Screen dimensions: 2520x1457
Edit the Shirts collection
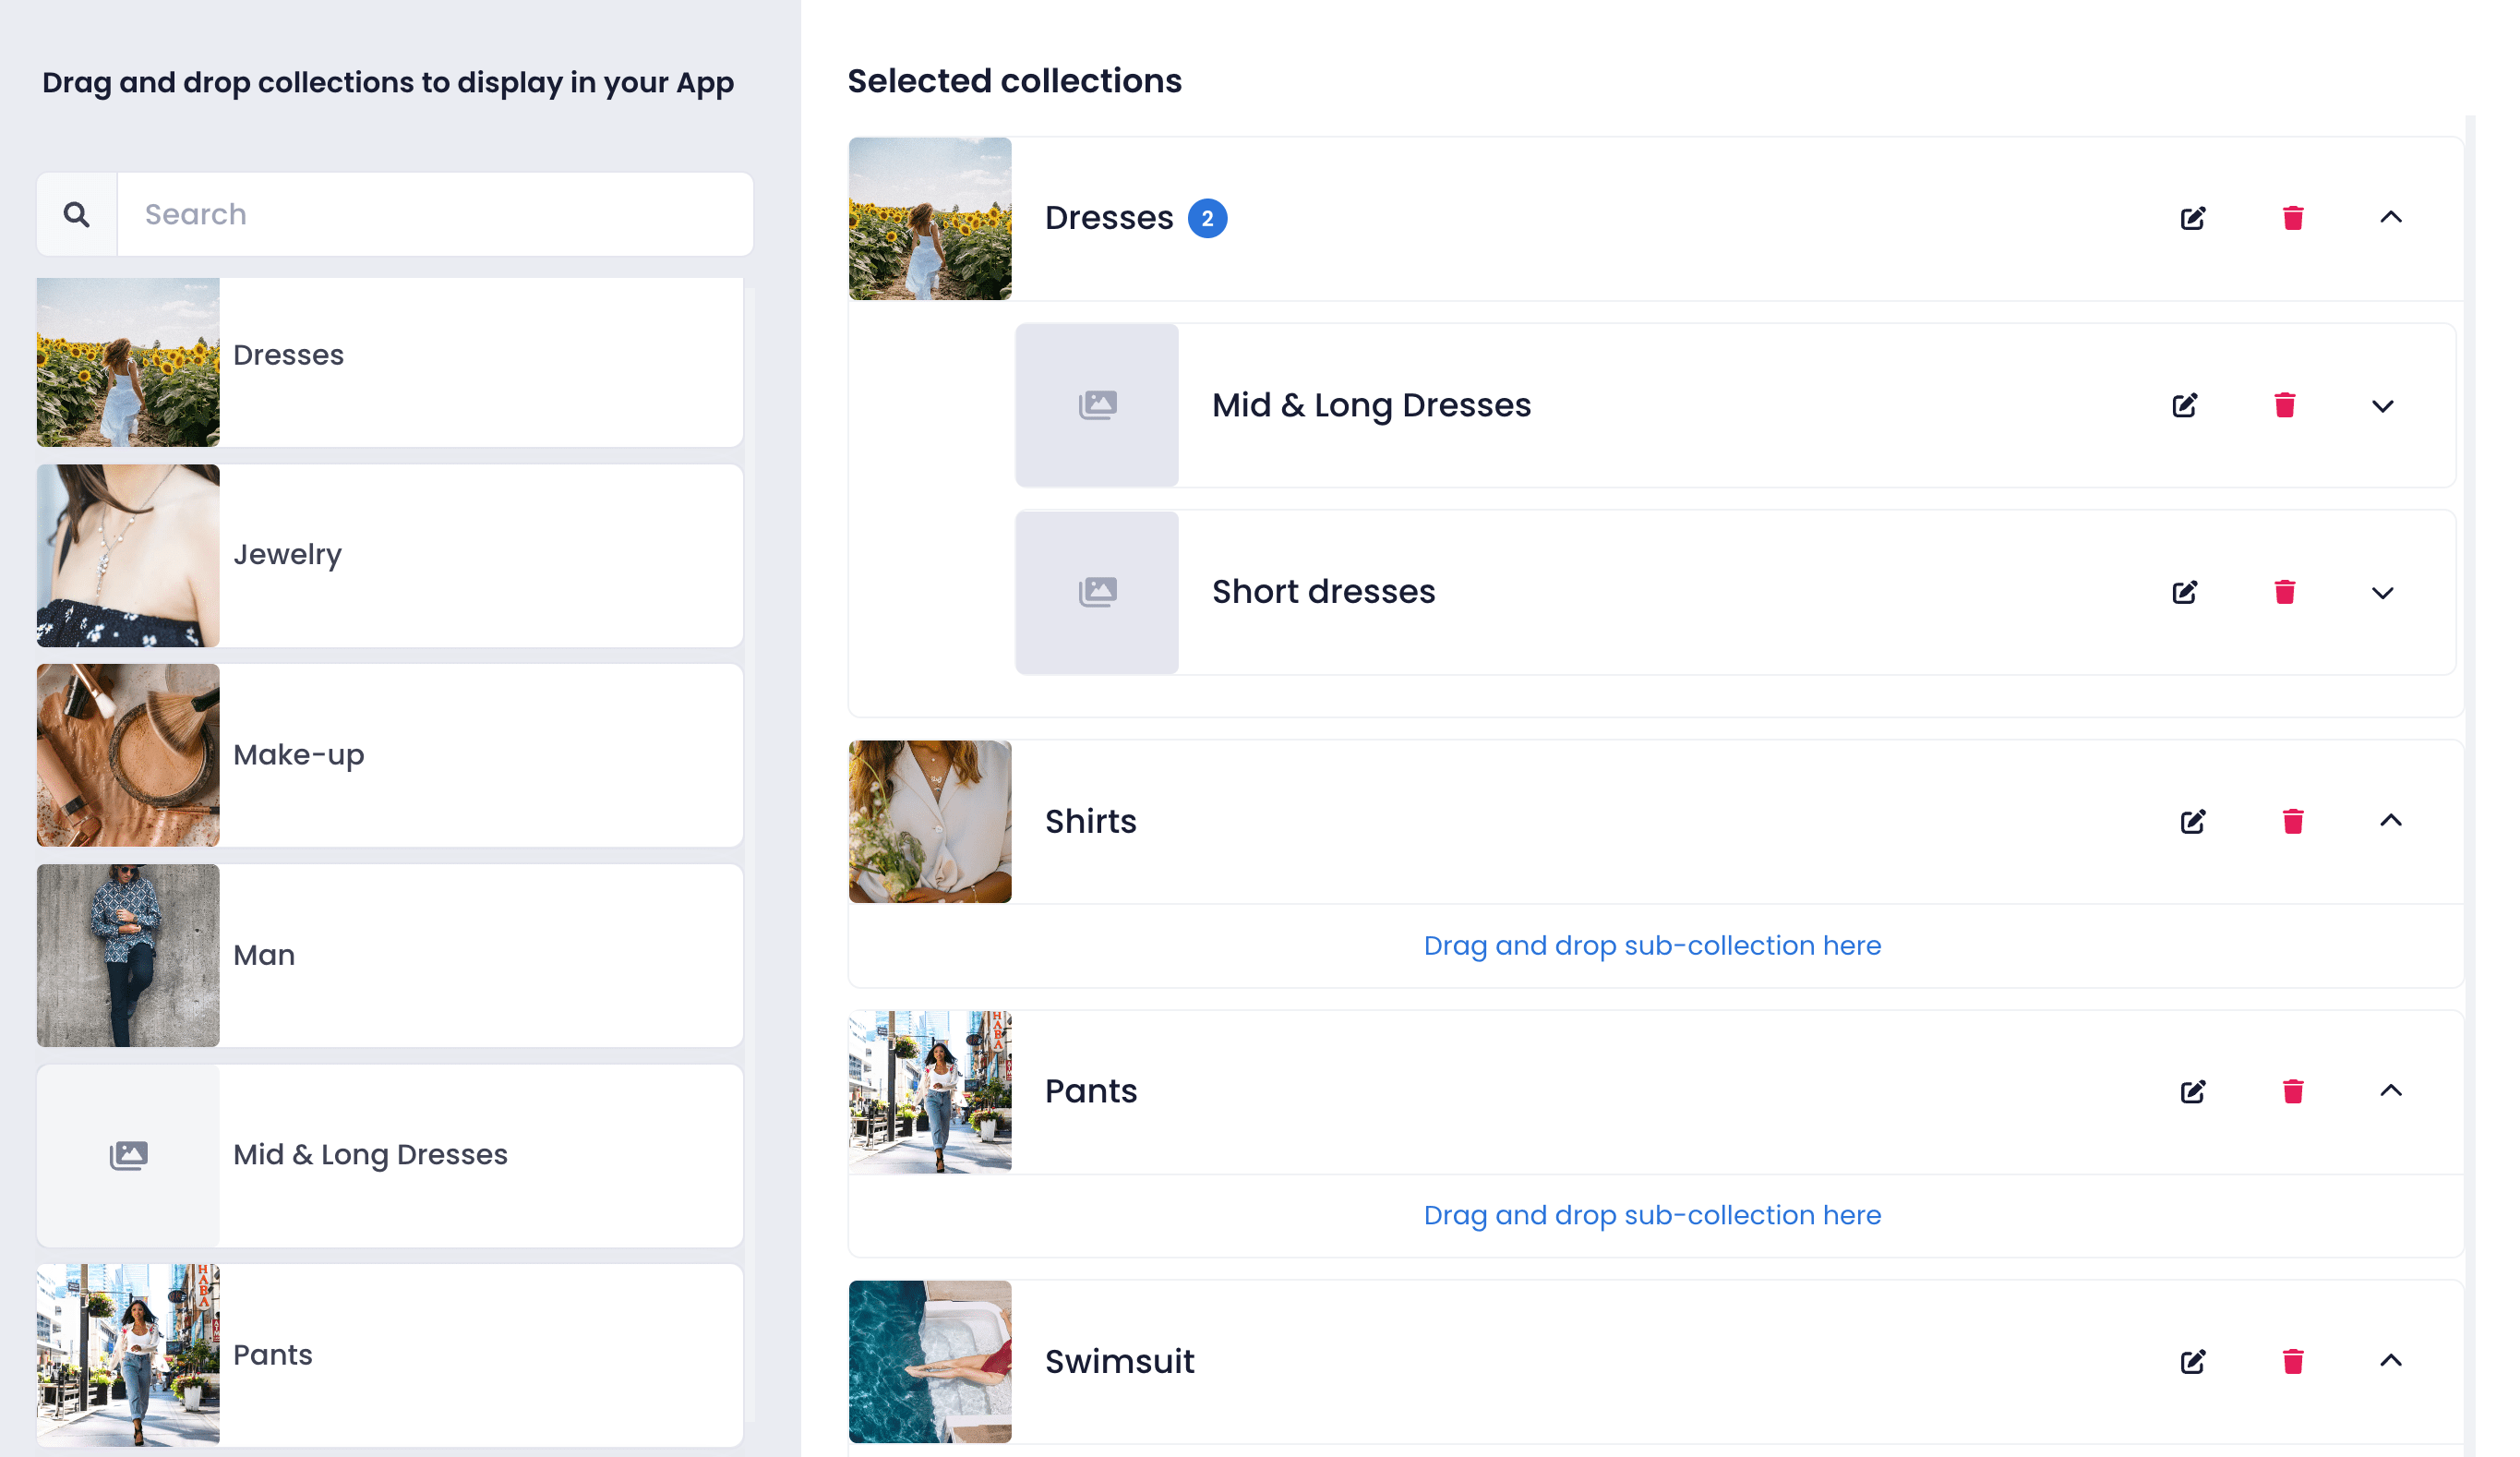click(x=2192, y=822)
